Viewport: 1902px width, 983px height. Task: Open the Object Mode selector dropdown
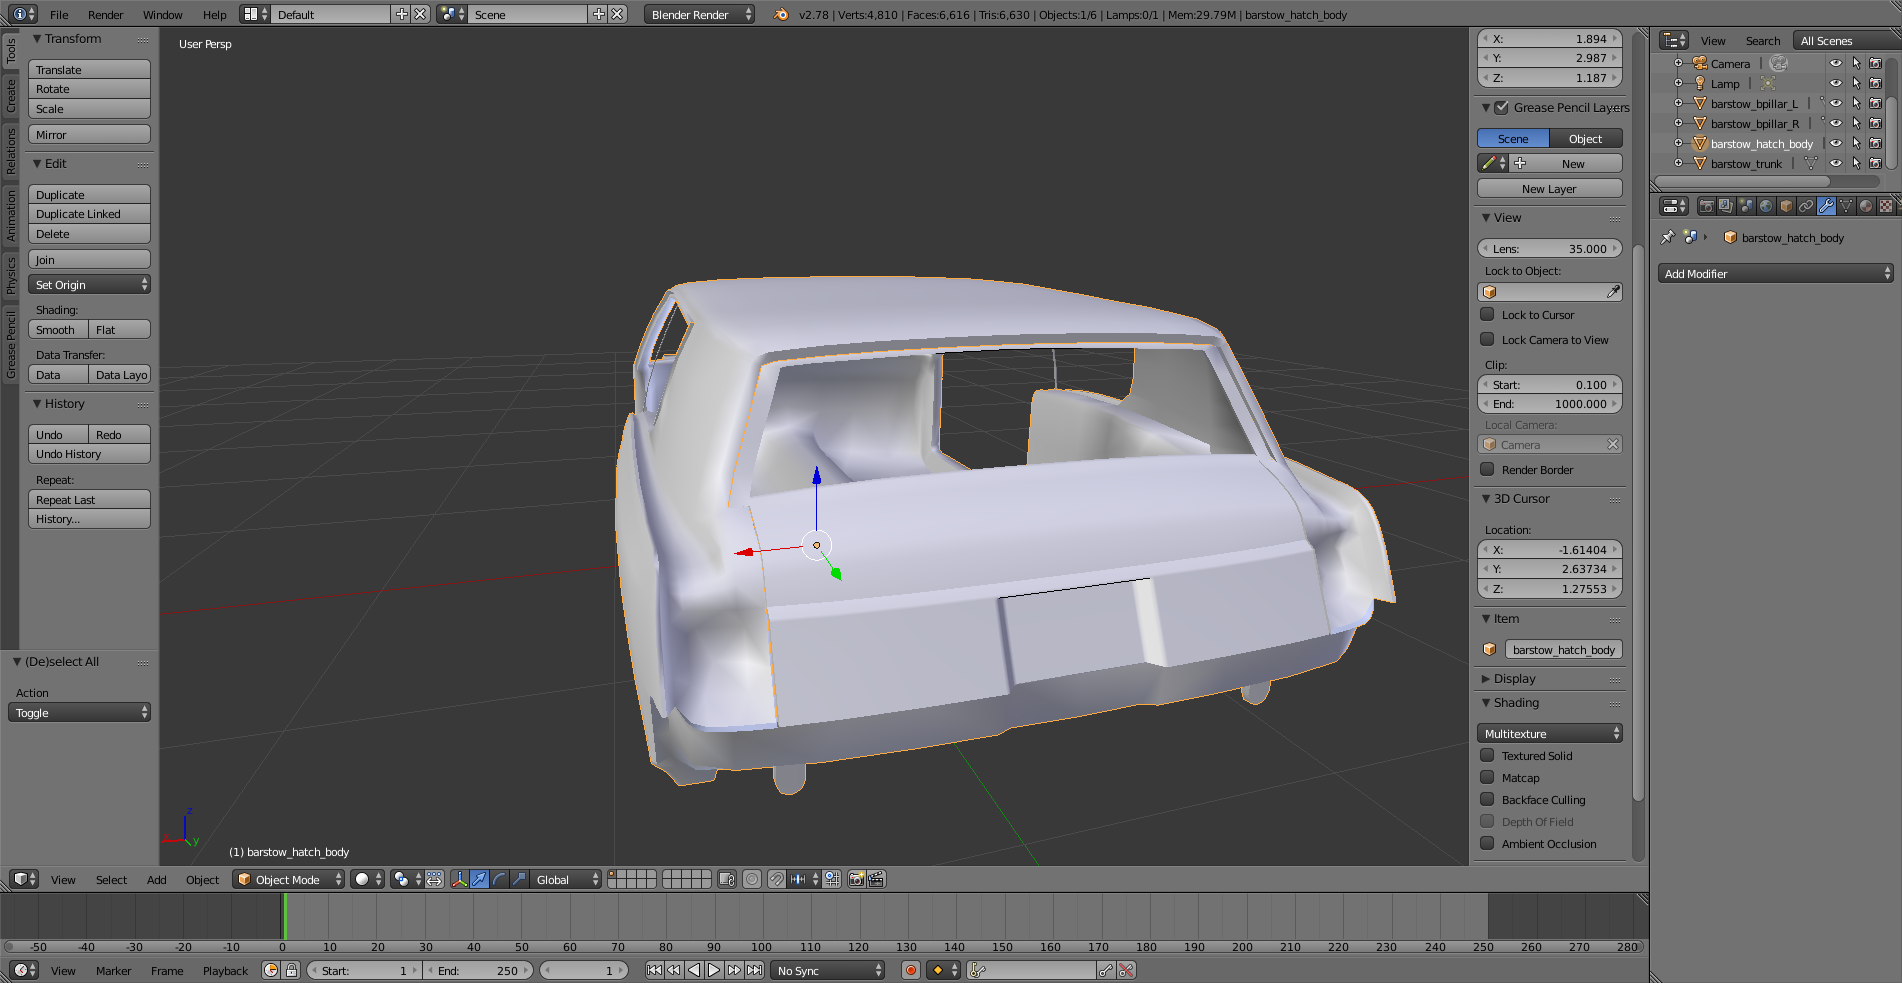[289, 879]
